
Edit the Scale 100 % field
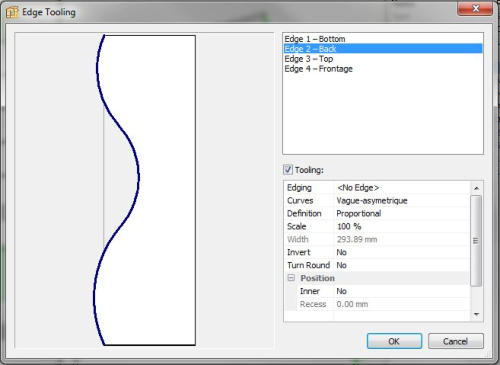(x=402, y=227)
